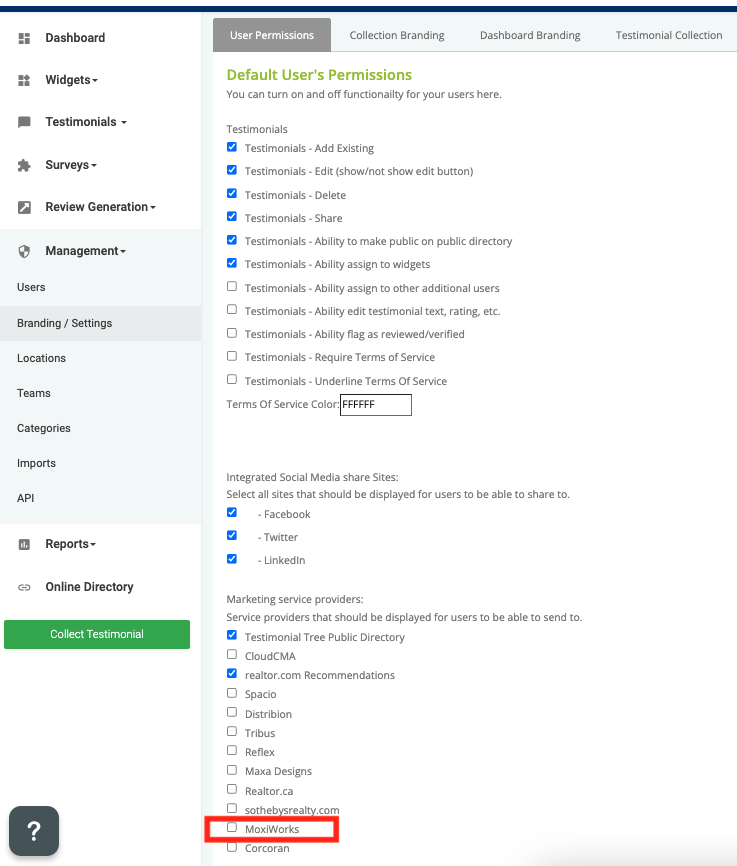Expand the Reports dropdown
Screen dimensions: 737x866
click(70, 544)
